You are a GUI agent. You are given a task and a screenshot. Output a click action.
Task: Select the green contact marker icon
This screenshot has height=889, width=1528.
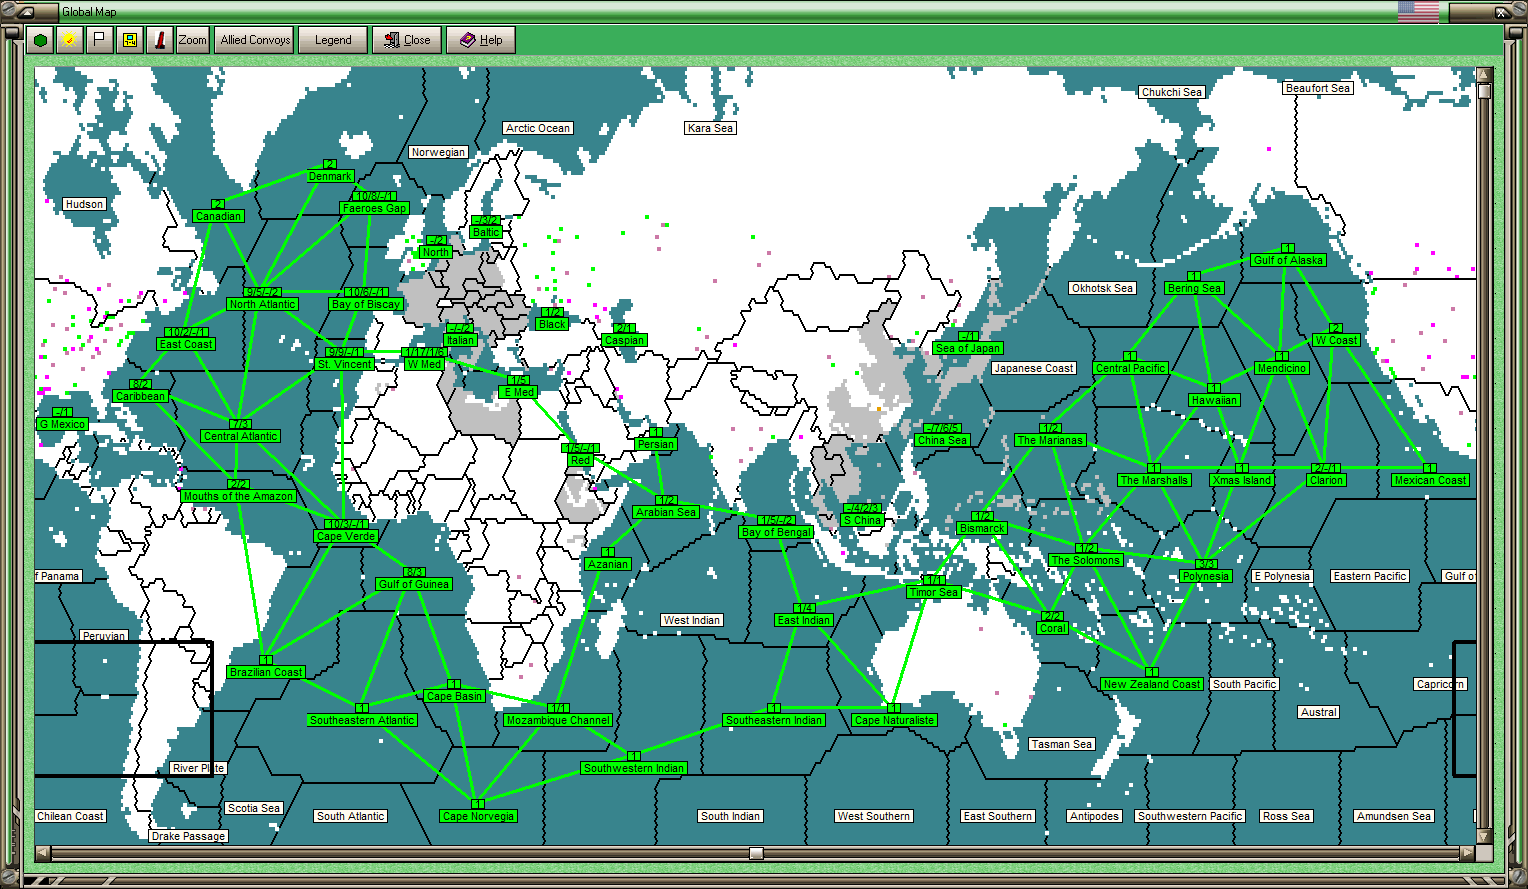(x=40, y=40)
